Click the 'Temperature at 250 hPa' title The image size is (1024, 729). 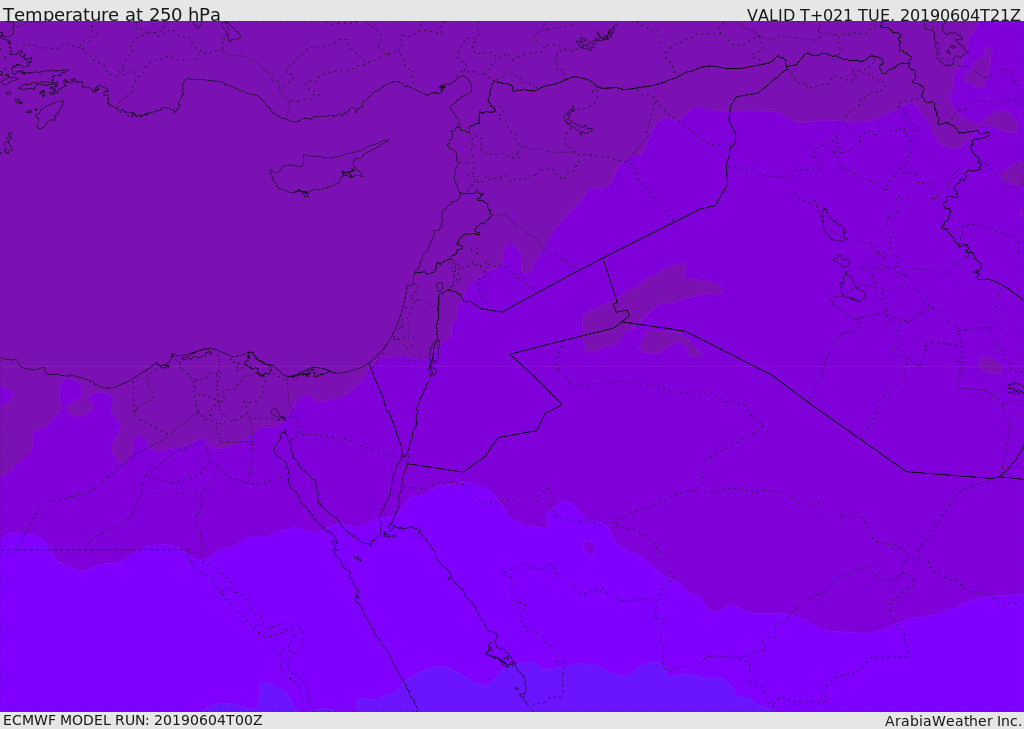112,14
